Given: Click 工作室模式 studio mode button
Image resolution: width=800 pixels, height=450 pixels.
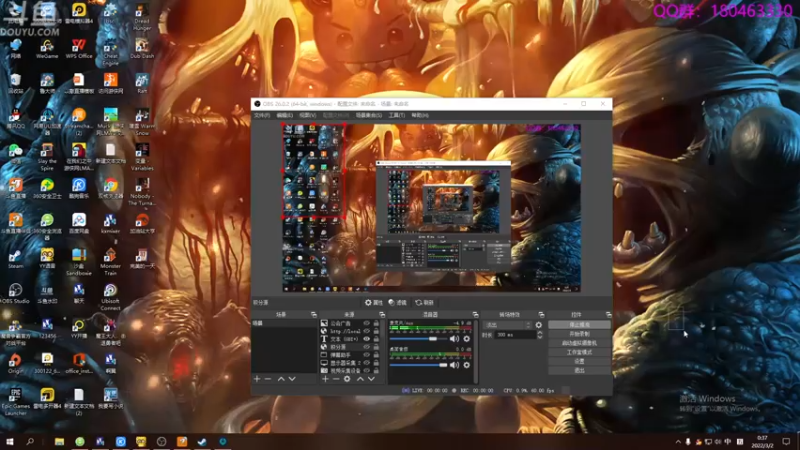Looking at the screenshot, I should tap(579, 353).
